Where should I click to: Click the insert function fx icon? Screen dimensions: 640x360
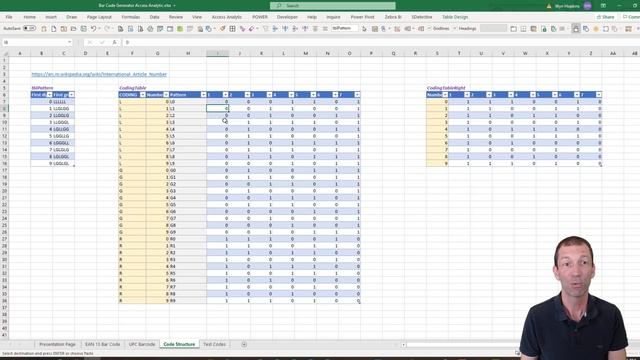coord(114,42)
